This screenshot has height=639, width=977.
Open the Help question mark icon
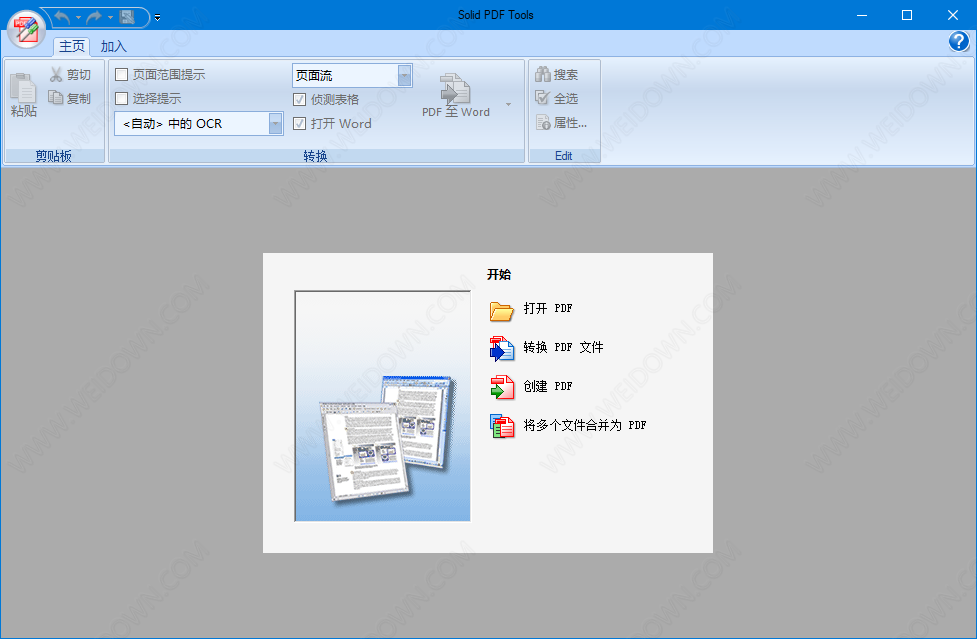(x=958, y=42)
